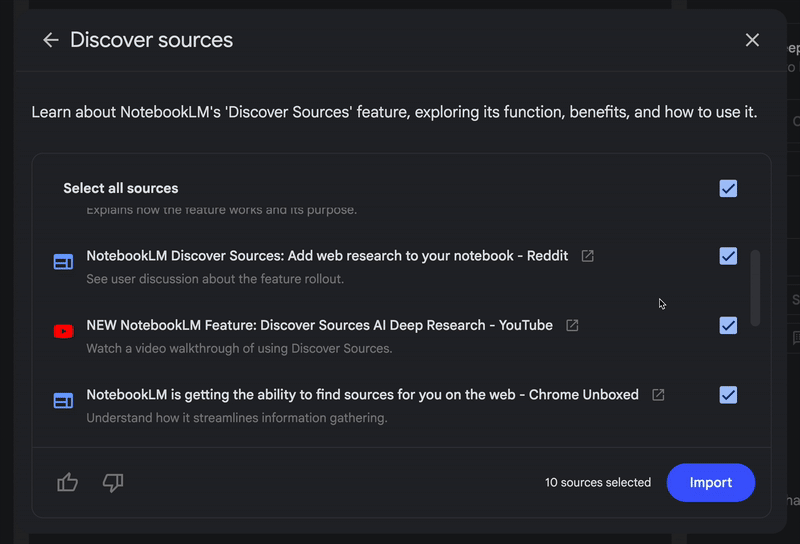
Task: Click the YouTube logo icon
Action: (x=63, y=331)
